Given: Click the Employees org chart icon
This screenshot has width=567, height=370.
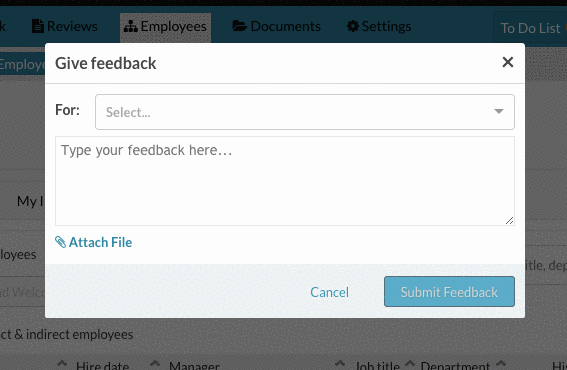Looking at the screenshot, I should 131,27.
